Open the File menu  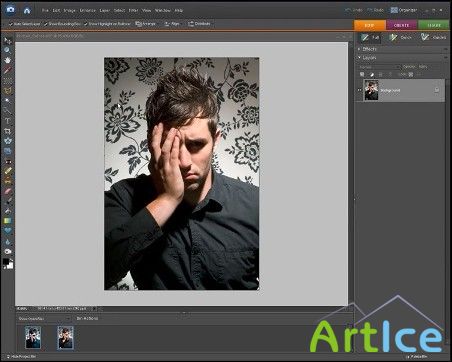click(x=45, y=10)
